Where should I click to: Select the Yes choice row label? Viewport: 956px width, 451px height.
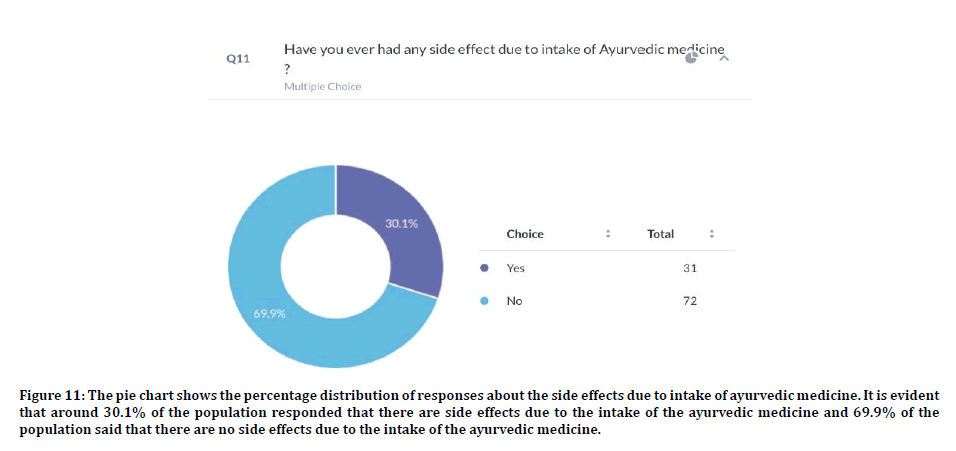tap(515, 268)
